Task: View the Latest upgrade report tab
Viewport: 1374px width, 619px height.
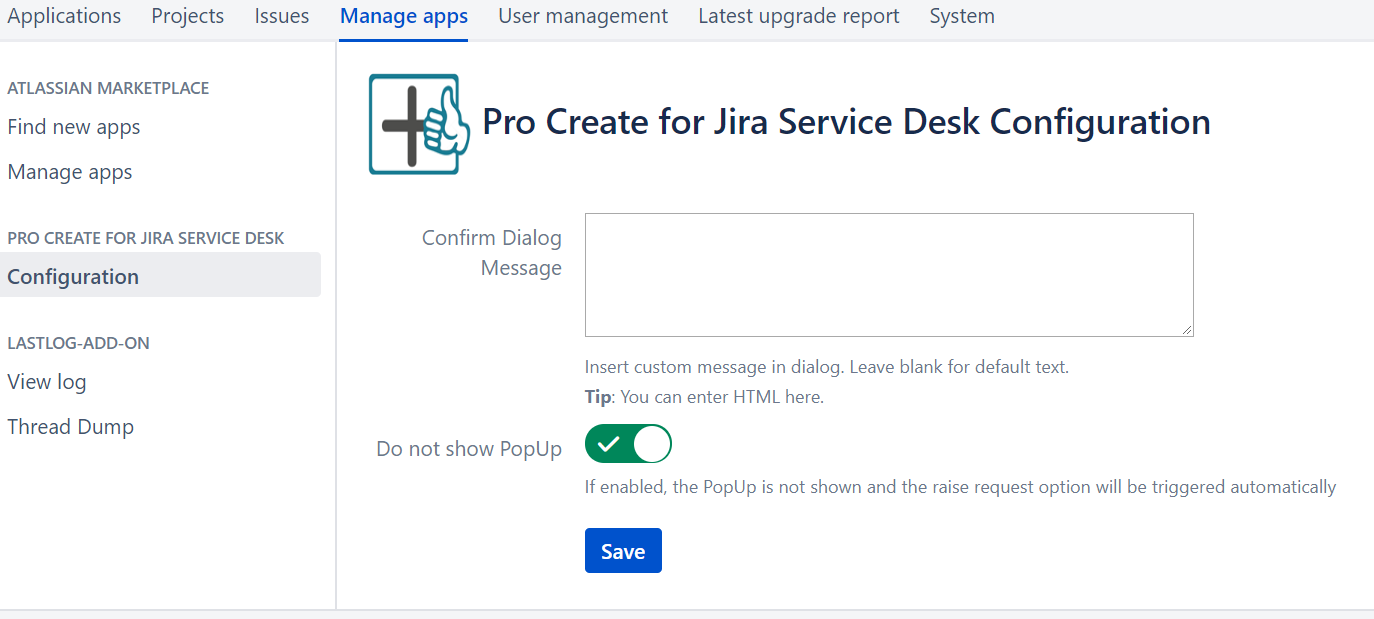Action: (799, 16)
